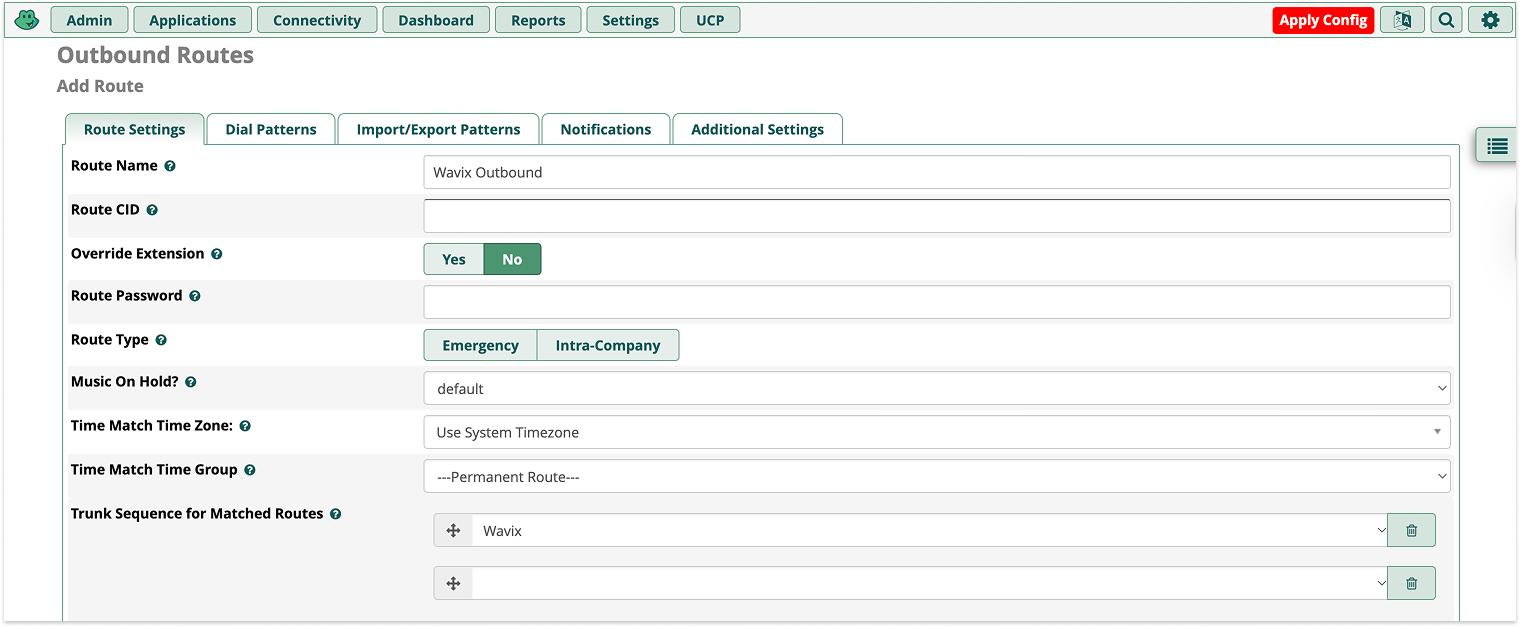
Task: Click inside the Route Password field
Action: click(x=936, y=301)
